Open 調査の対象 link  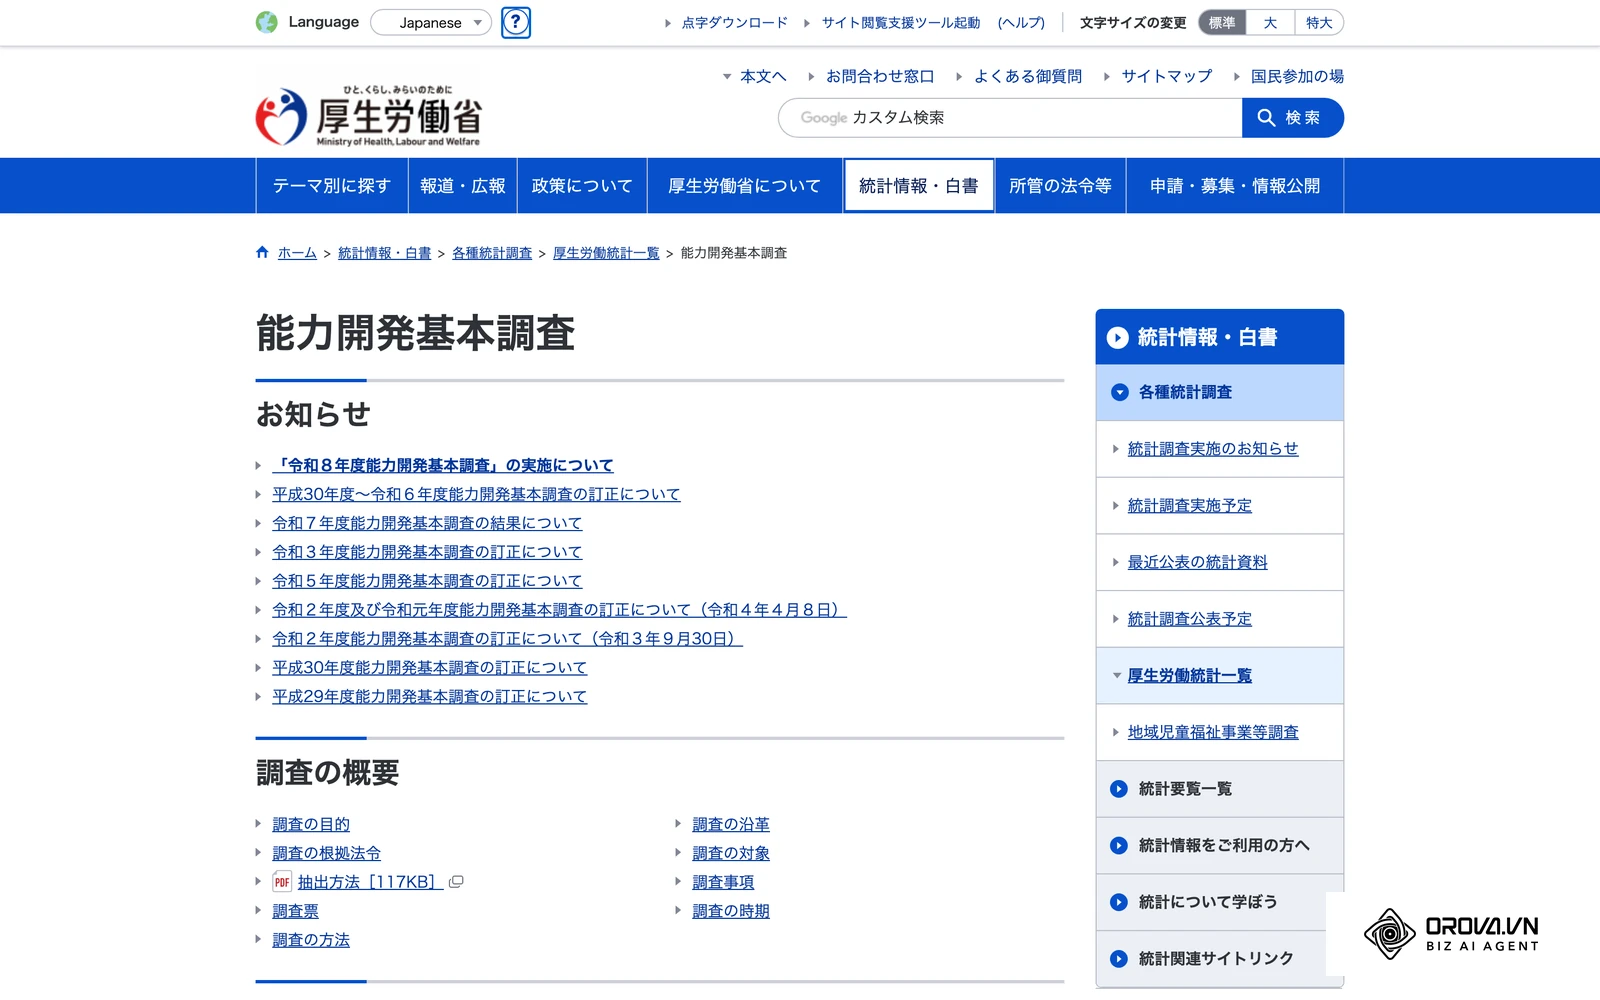coord(731,854)
